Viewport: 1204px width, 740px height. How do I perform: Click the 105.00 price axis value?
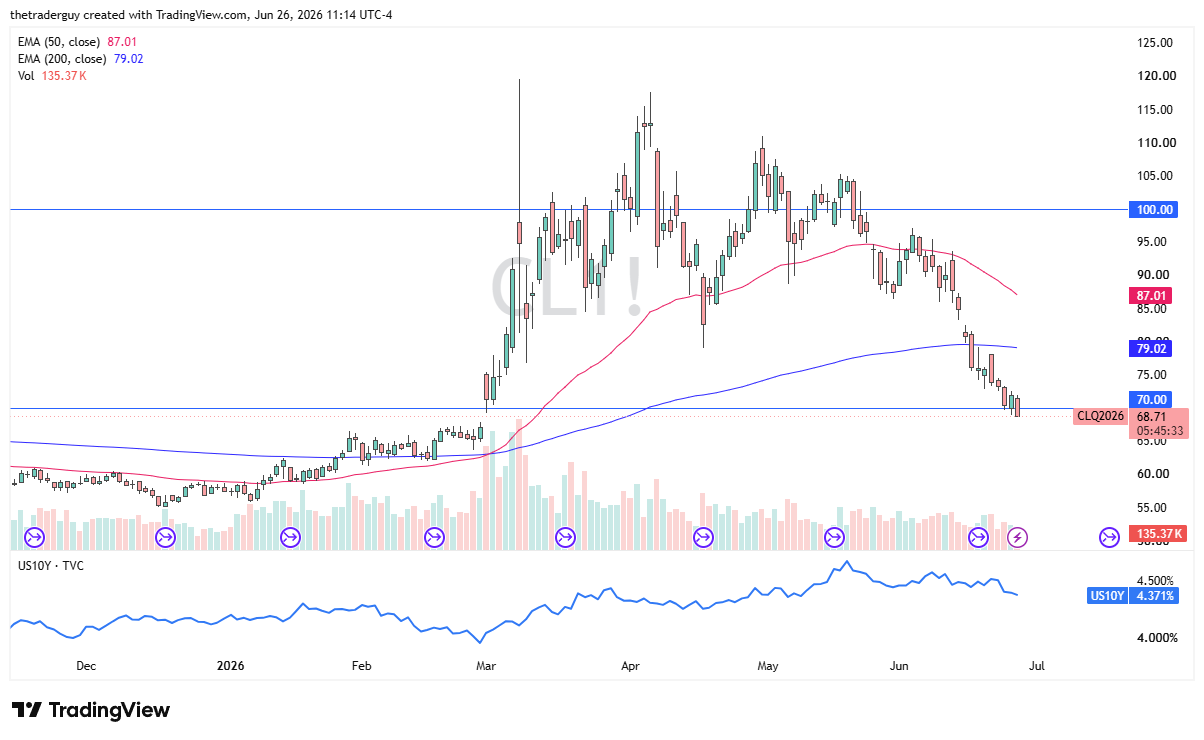[1155, 176]
